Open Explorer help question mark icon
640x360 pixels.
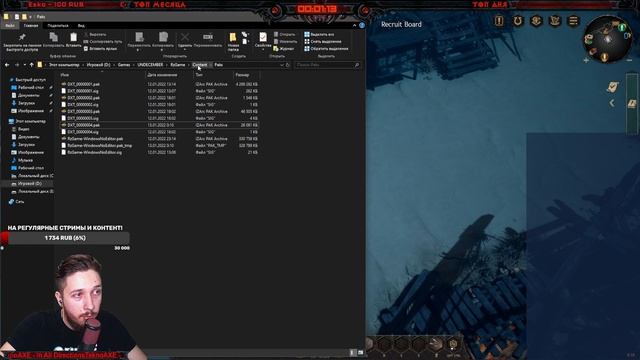point(362,25)
